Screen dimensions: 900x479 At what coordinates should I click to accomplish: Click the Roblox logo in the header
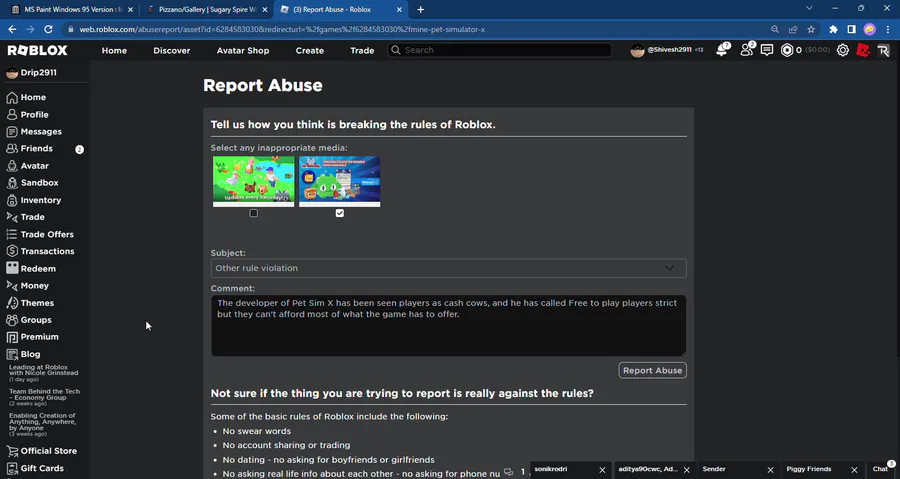tap(37, 50)
